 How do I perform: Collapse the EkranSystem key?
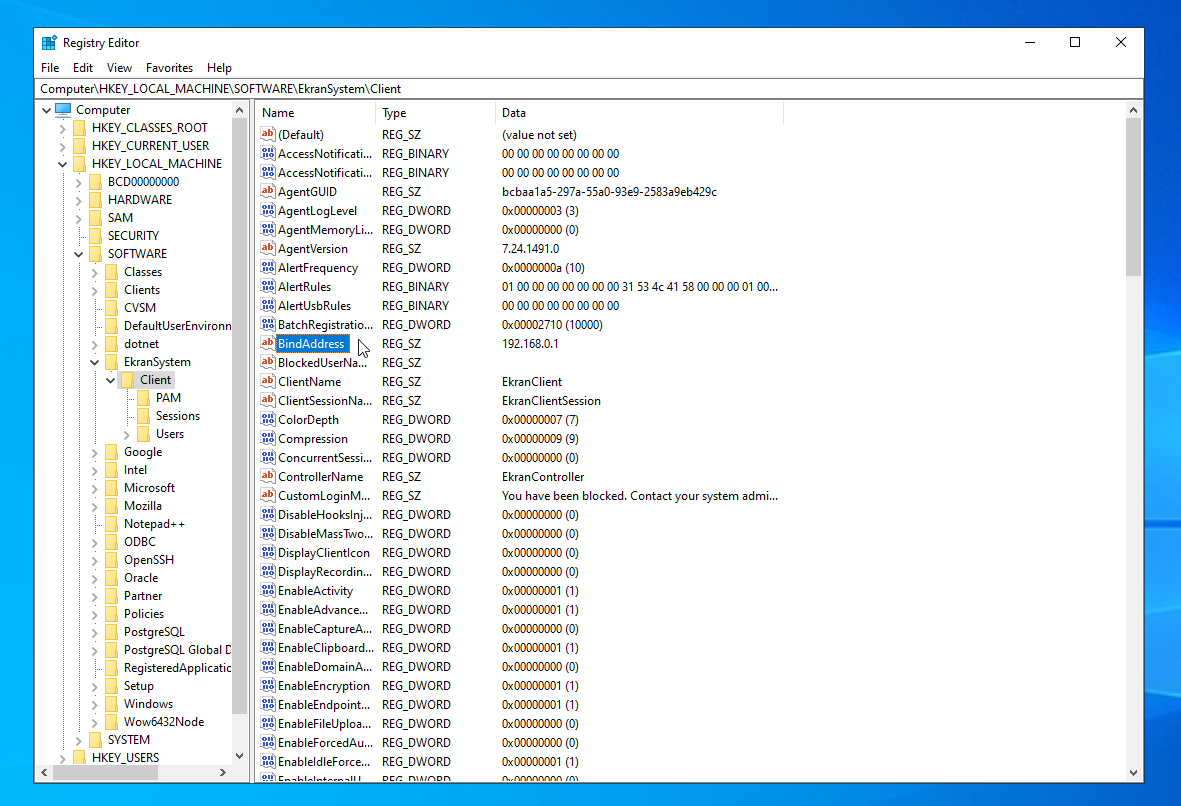tap(95, 362)
